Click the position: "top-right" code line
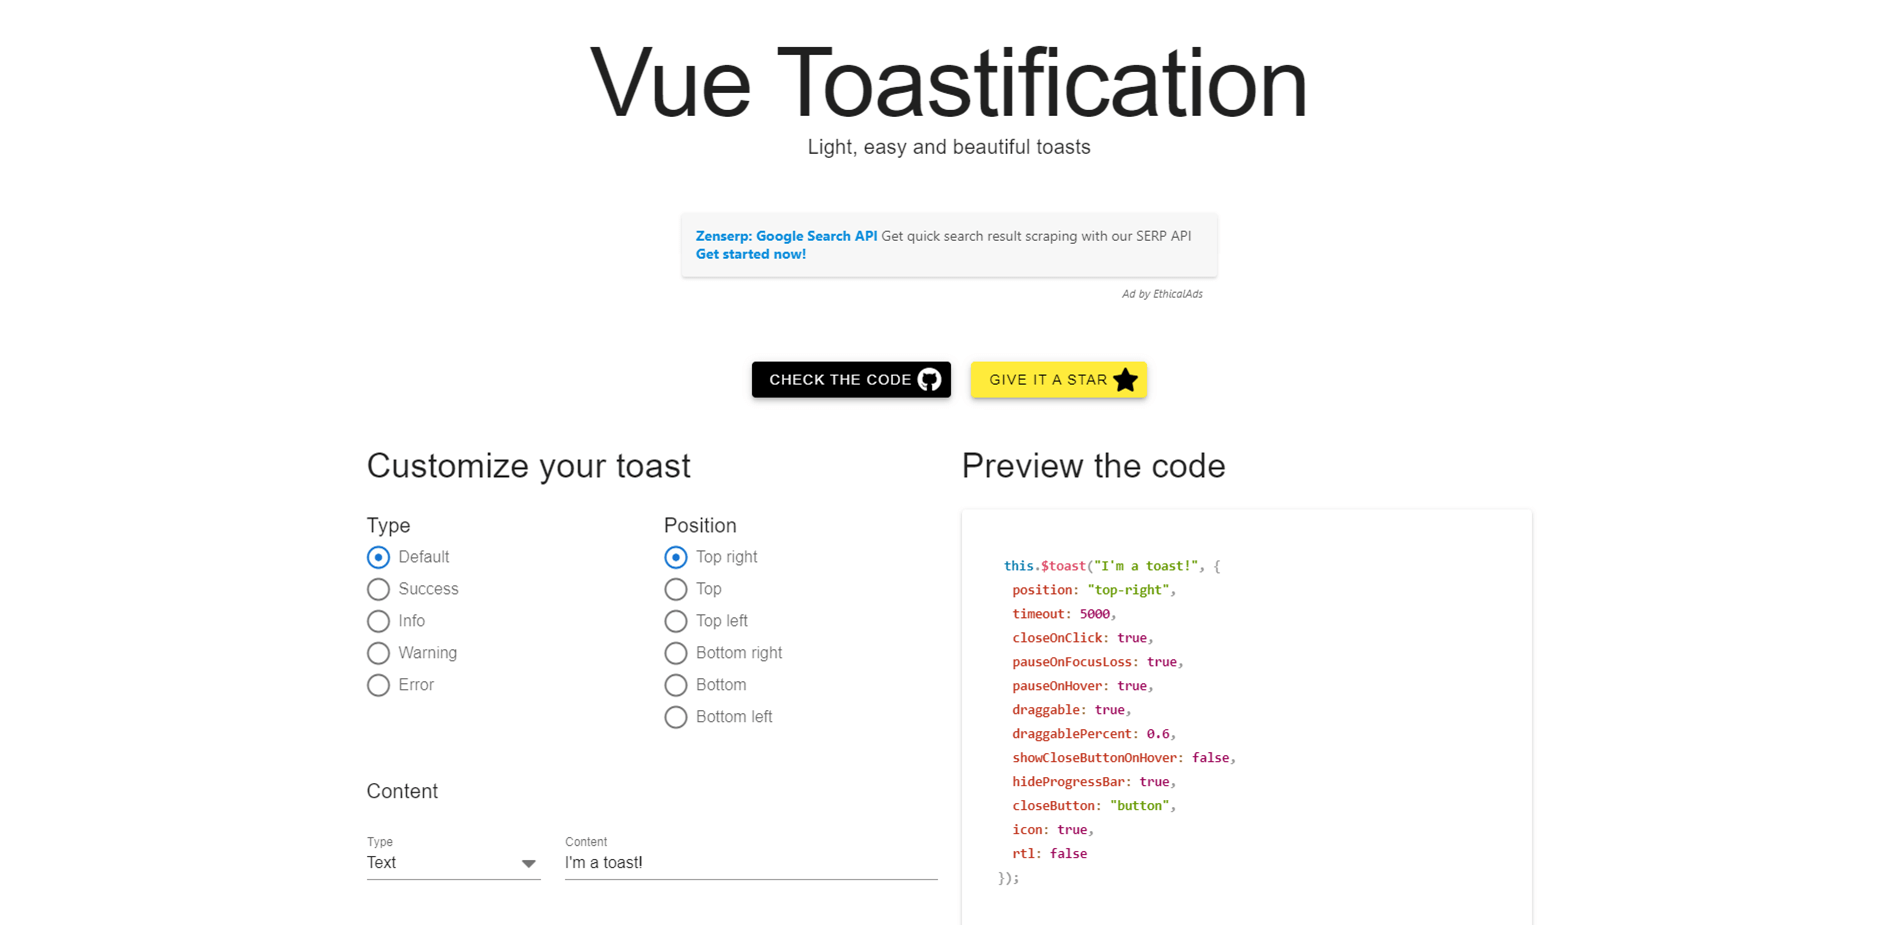 pos(1094,590)
